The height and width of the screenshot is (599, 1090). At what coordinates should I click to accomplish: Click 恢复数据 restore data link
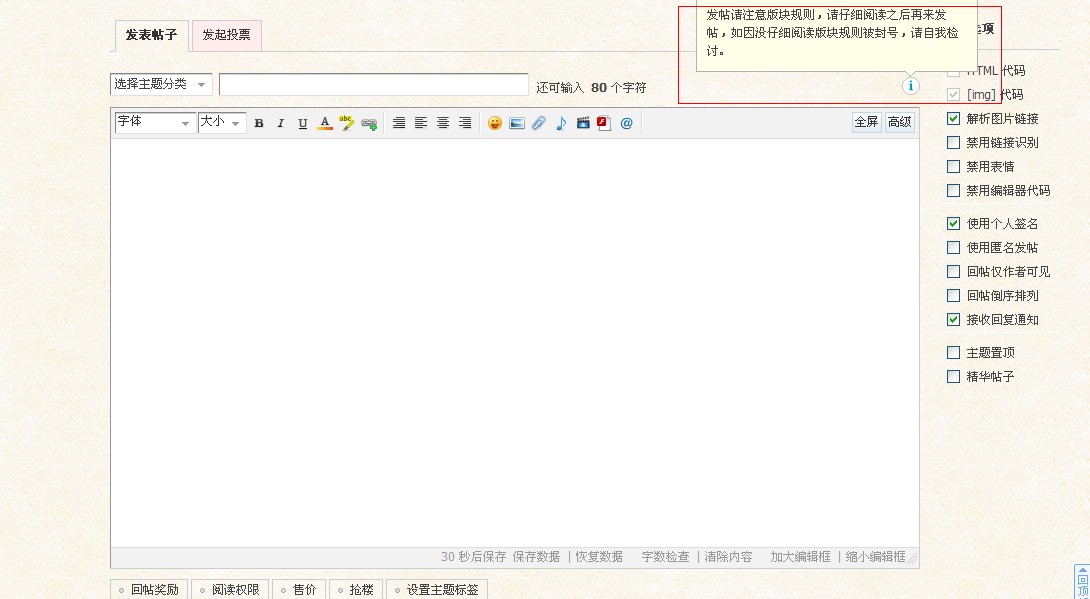(599, 557)
